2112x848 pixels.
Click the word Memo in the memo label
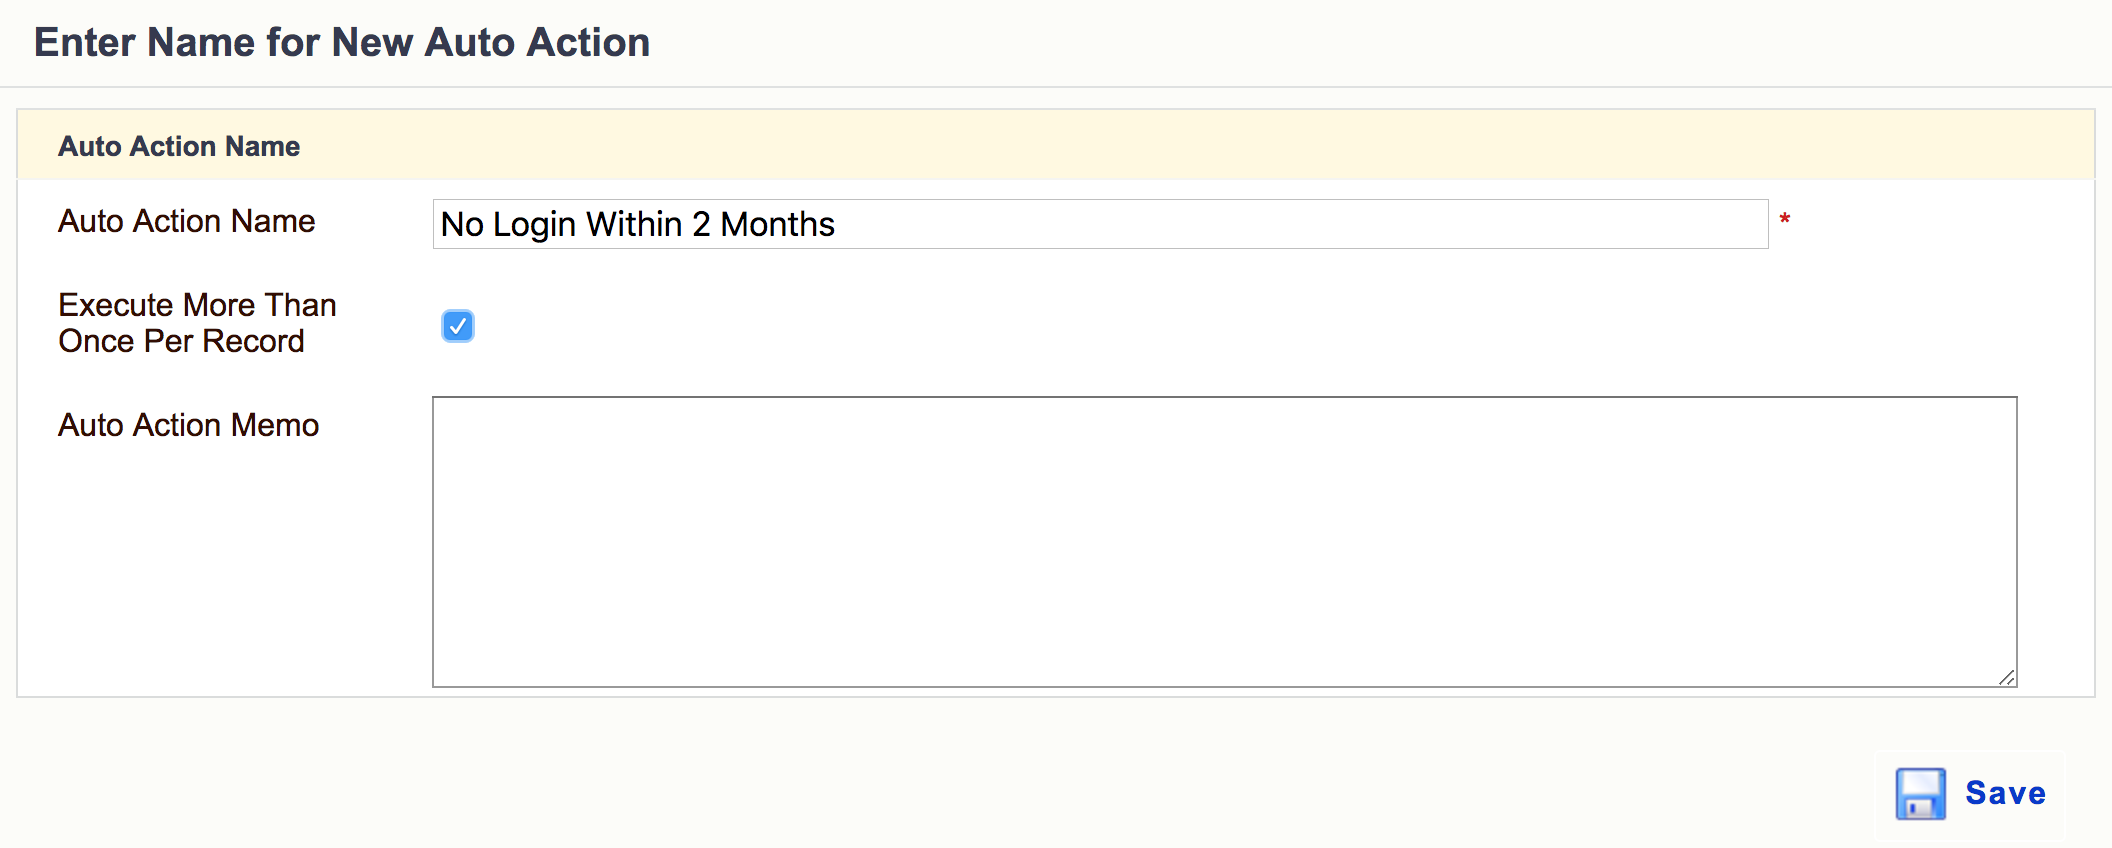pyautogui.click(x=275, y=425)
